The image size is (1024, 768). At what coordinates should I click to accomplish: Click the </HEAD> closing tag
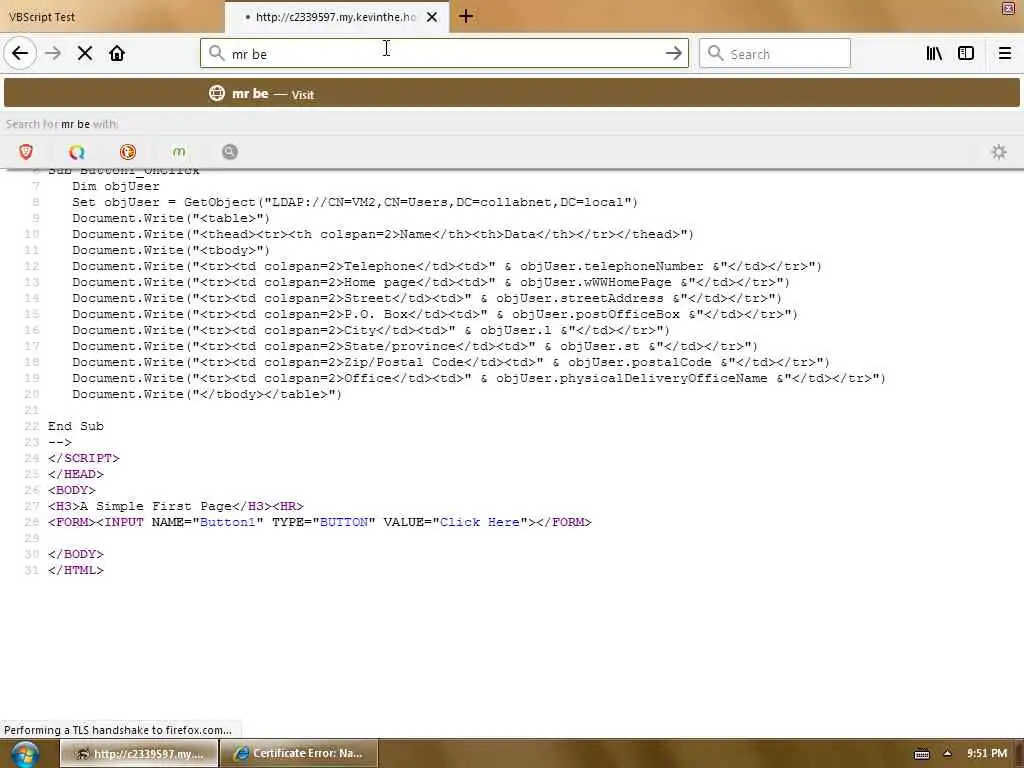pyautogui.click(x=76, y=474)
